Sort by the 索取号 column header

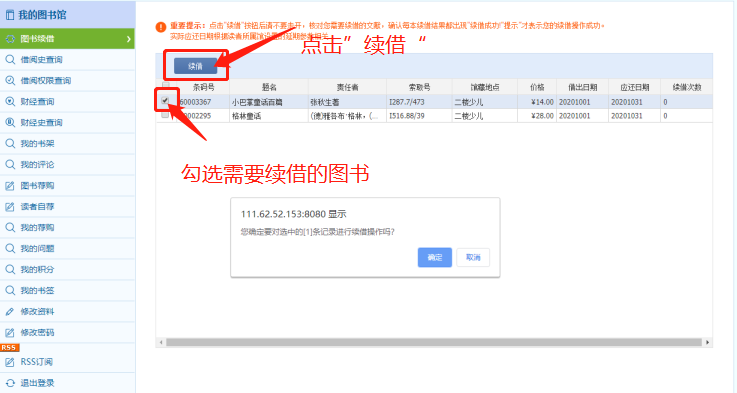click(419, 87)
